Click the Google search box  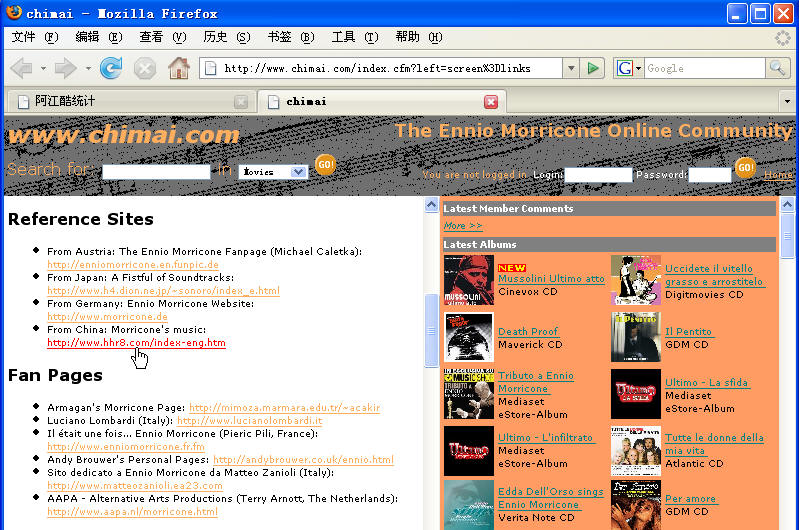(x=705, y=68)
